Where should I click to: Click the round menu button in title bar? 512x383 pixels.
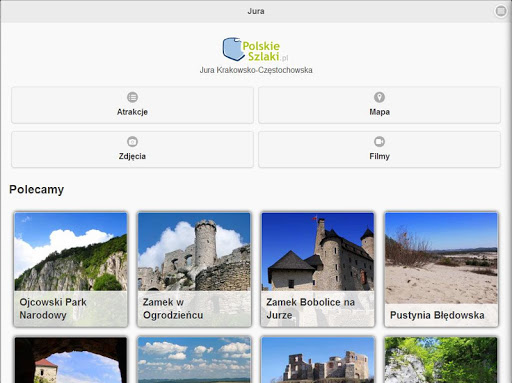[500, 11]
